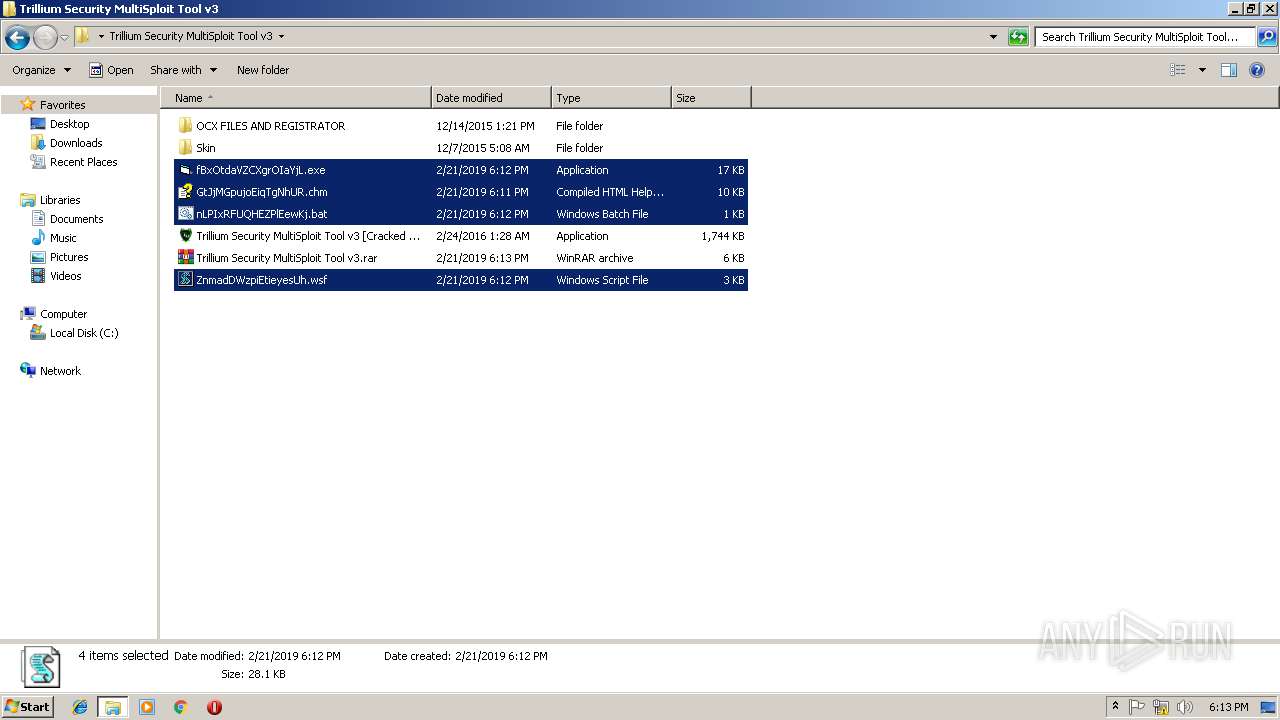1280x720 pixels.
Task: Click the search magnifier icon
Action: pos(1266,37)
